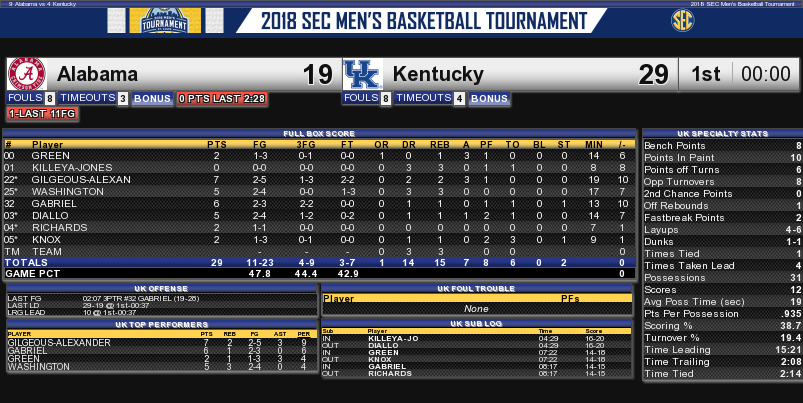The image size is (803, 403).
Task: Select GABRIEL in UK Top Performers
Action: [28, 351]
